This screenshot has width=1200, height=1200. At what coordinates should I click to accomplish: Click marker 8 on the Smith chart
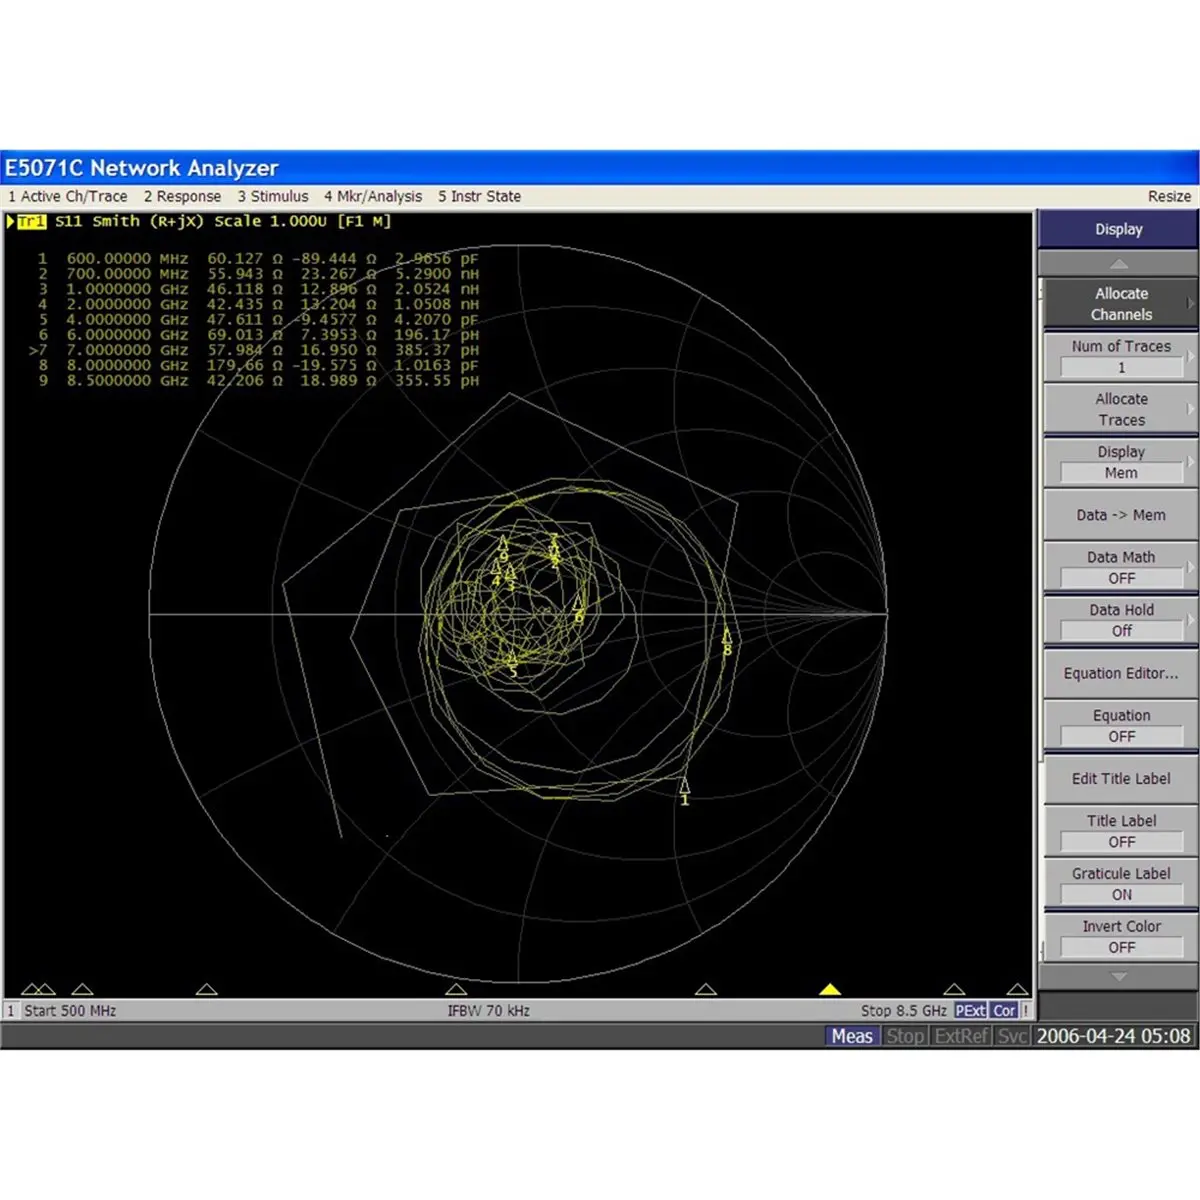727,642
